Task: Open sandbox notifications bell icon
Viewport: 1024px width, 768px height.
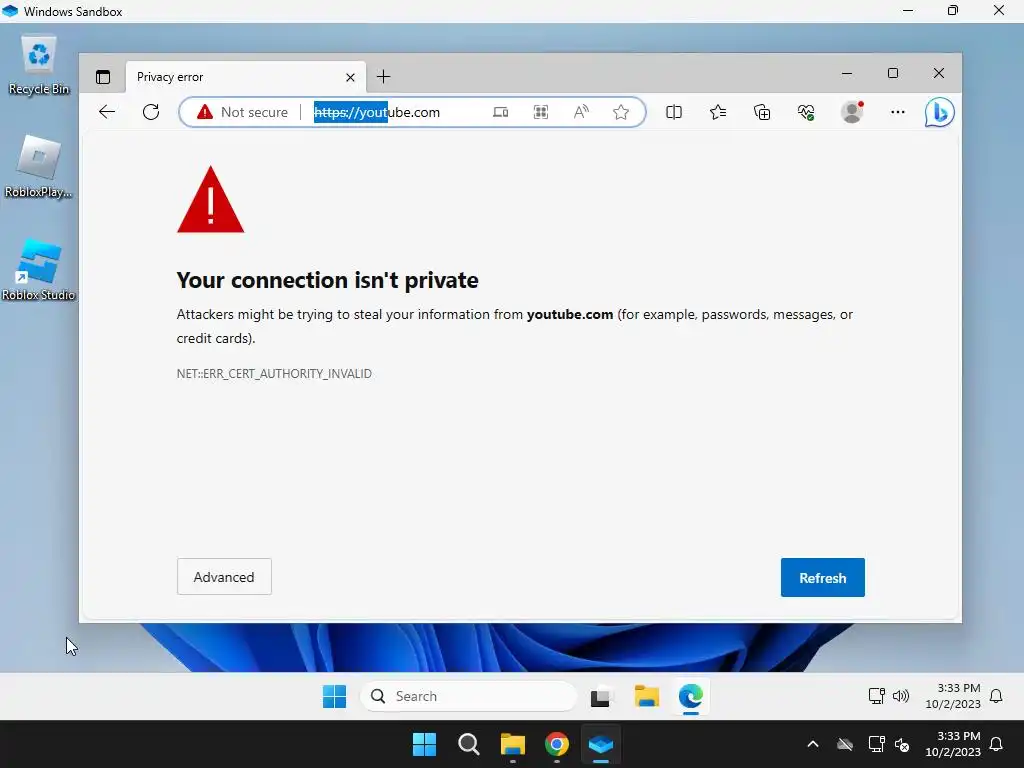Action: (x=996, y=696)
